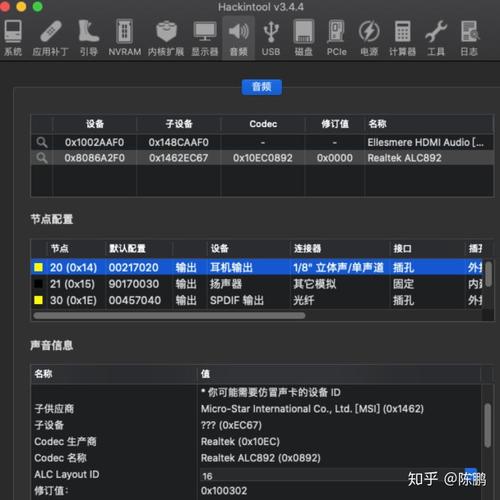Select Realtek ALC892 name cell in devices table
Viewport: 500px width, 500px height.
coord(404,158)
